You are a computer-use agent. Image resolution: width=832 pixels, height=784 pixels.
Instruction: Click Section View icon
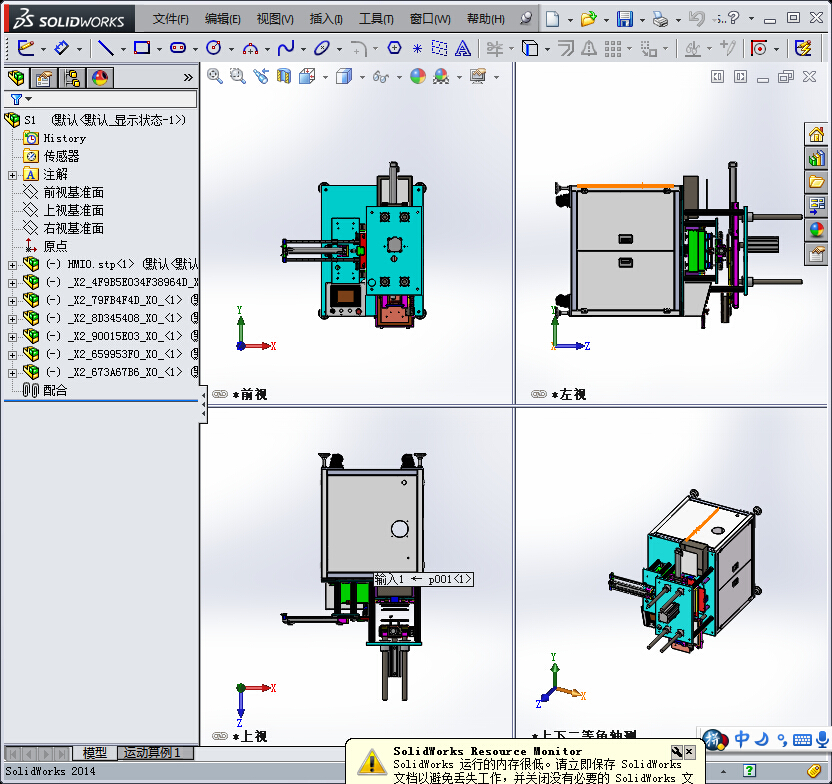pos(284,76)
